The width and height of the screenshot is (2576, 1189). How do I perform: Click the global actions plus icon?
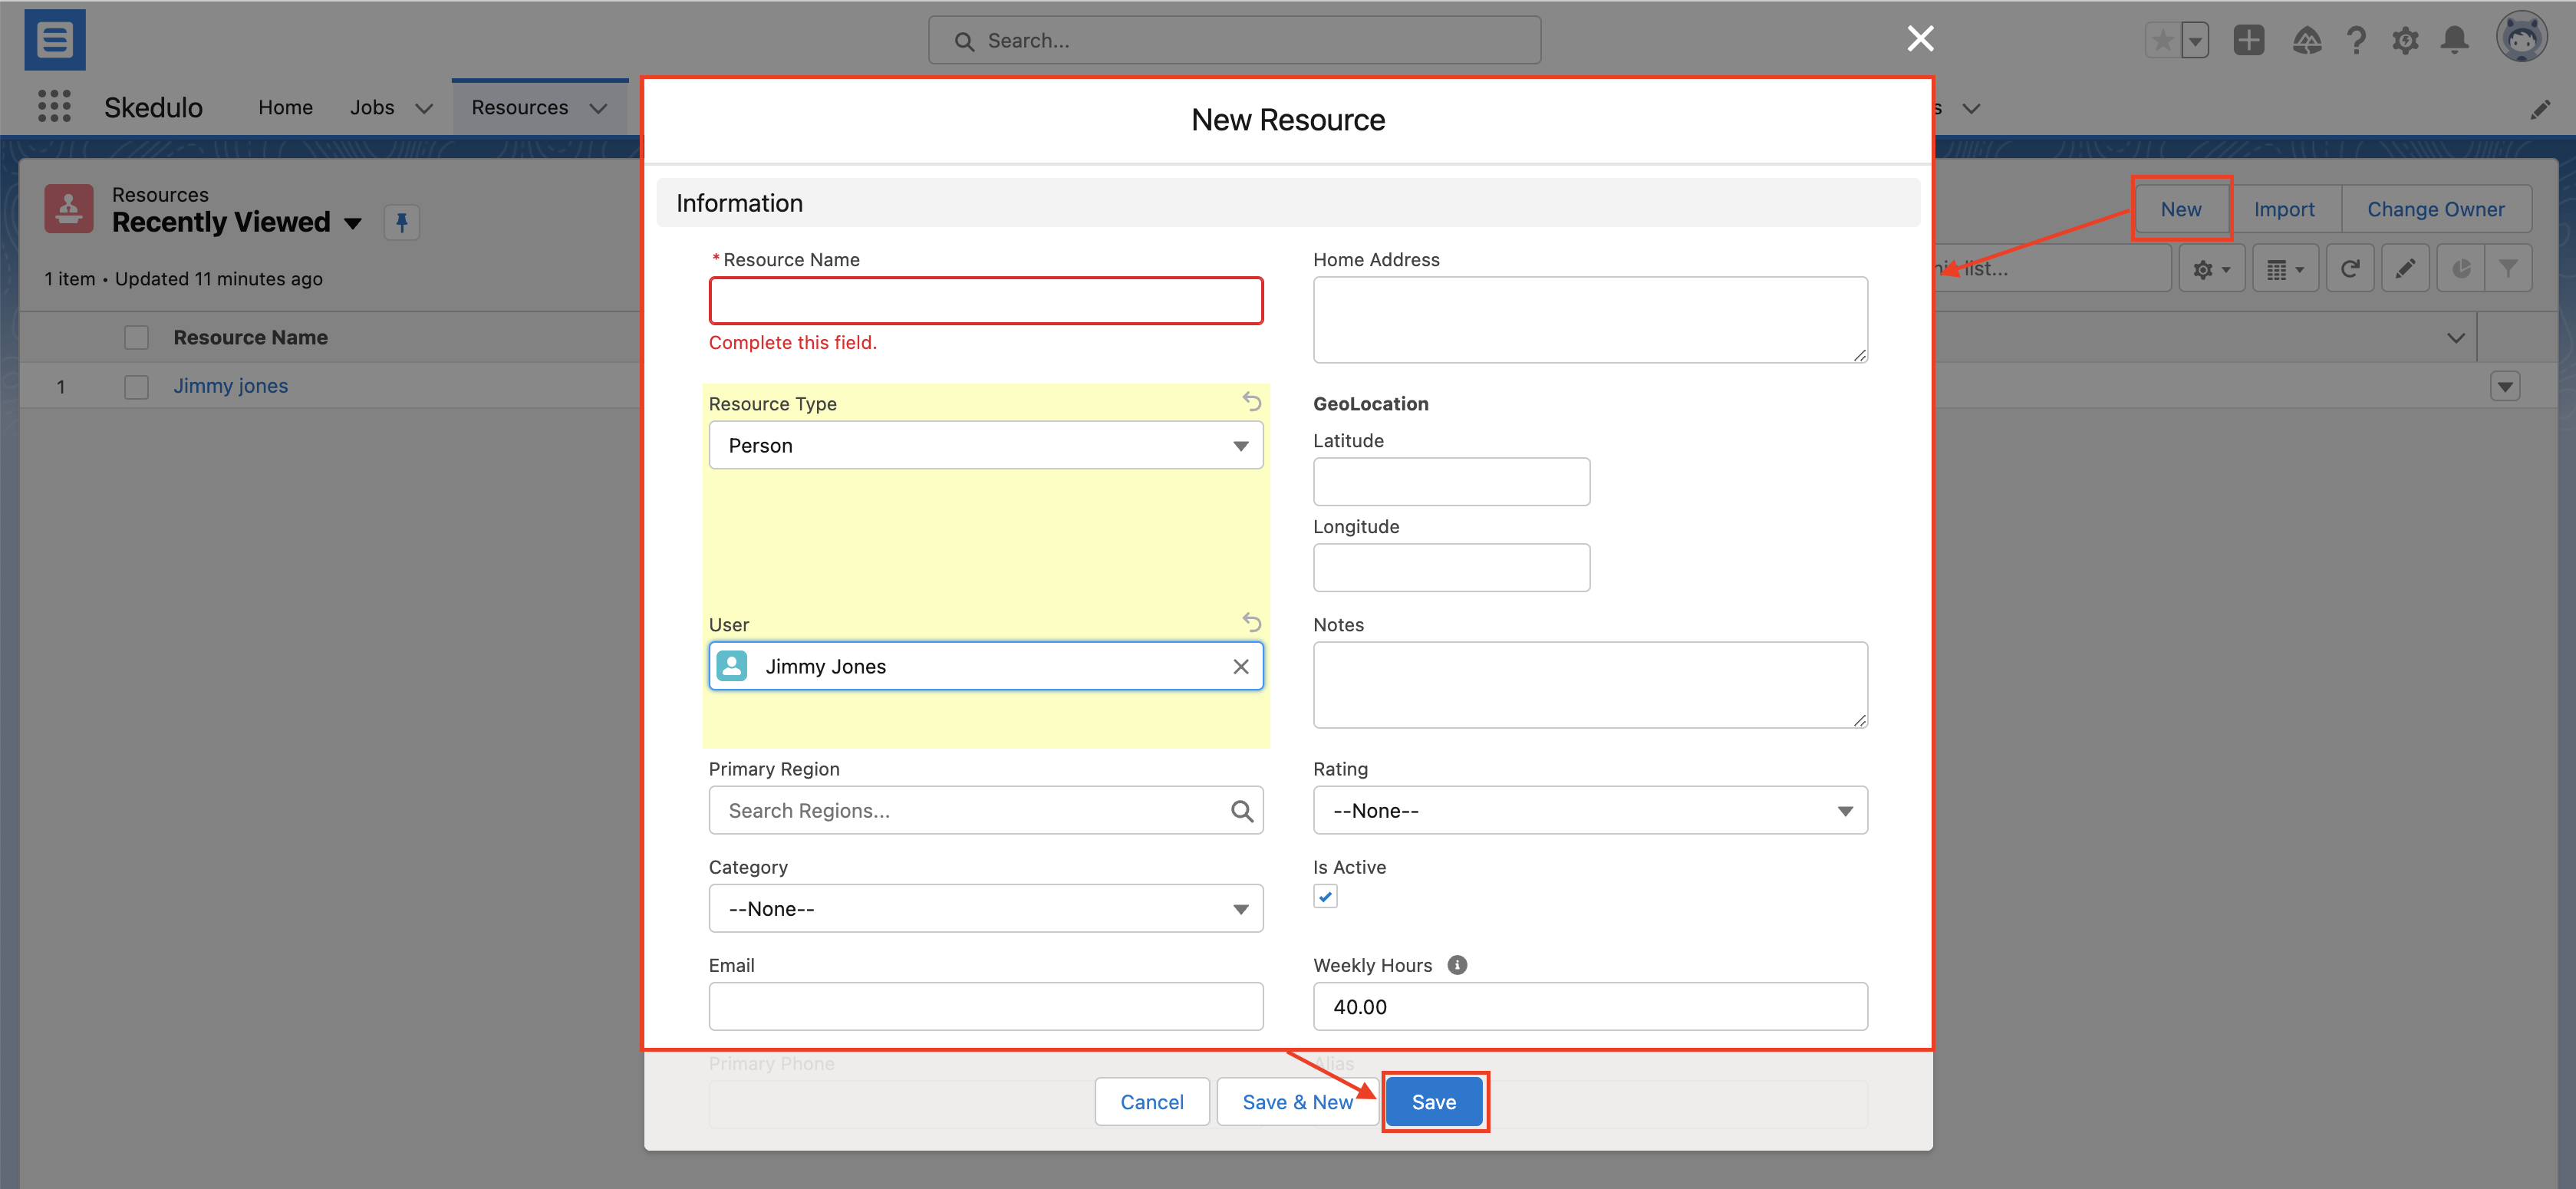(x=2249, y=40)
